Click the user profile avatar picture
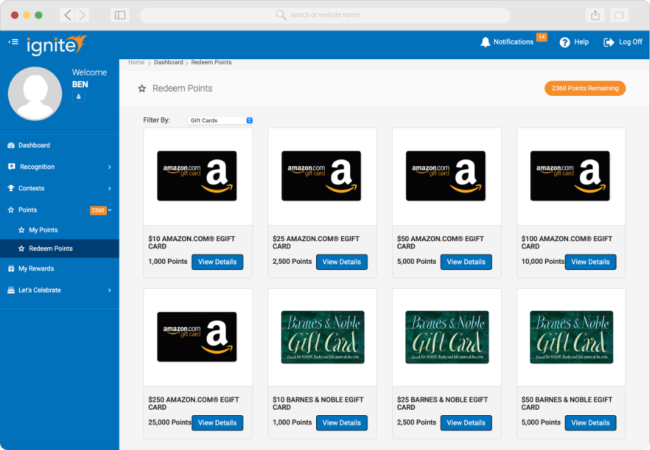650x450 pixels. [35, 94]
